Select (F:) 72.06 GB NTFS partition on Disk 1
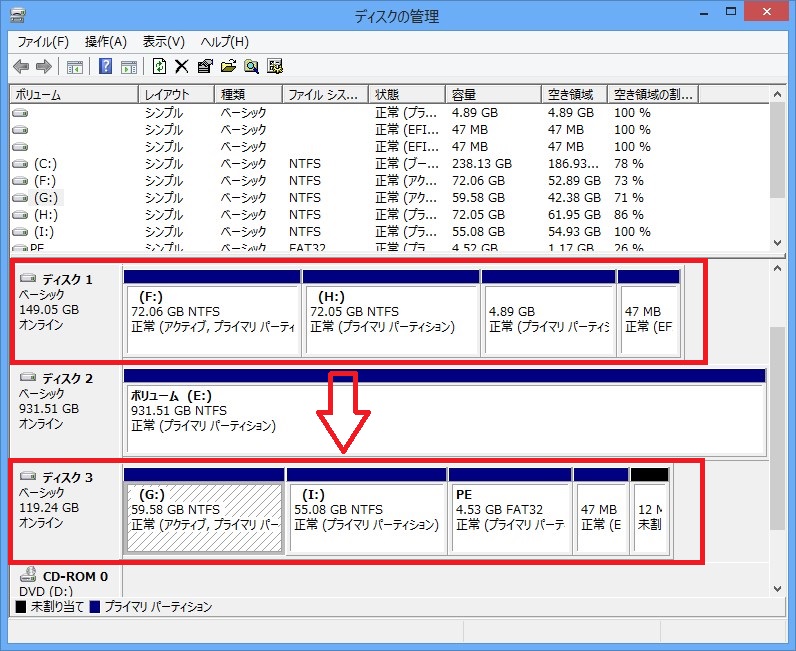 tap(212, 313)
